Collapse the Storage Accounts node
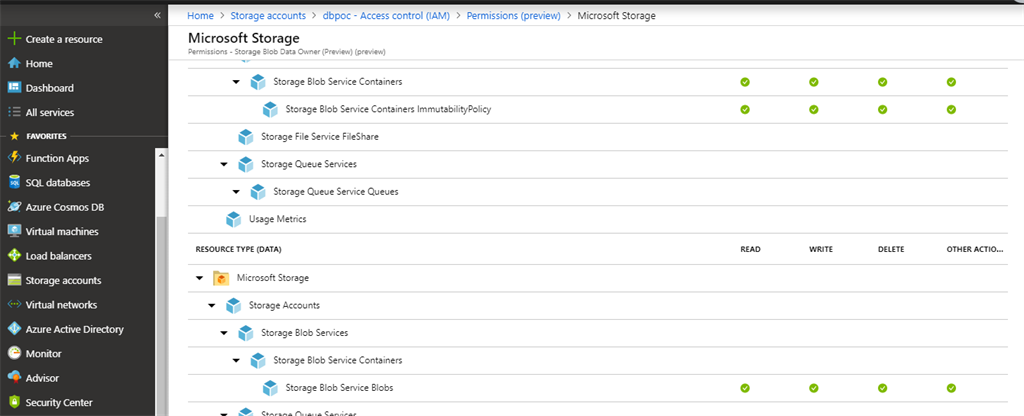Viewport: 1024px width, 416px height. coord(212,306)
